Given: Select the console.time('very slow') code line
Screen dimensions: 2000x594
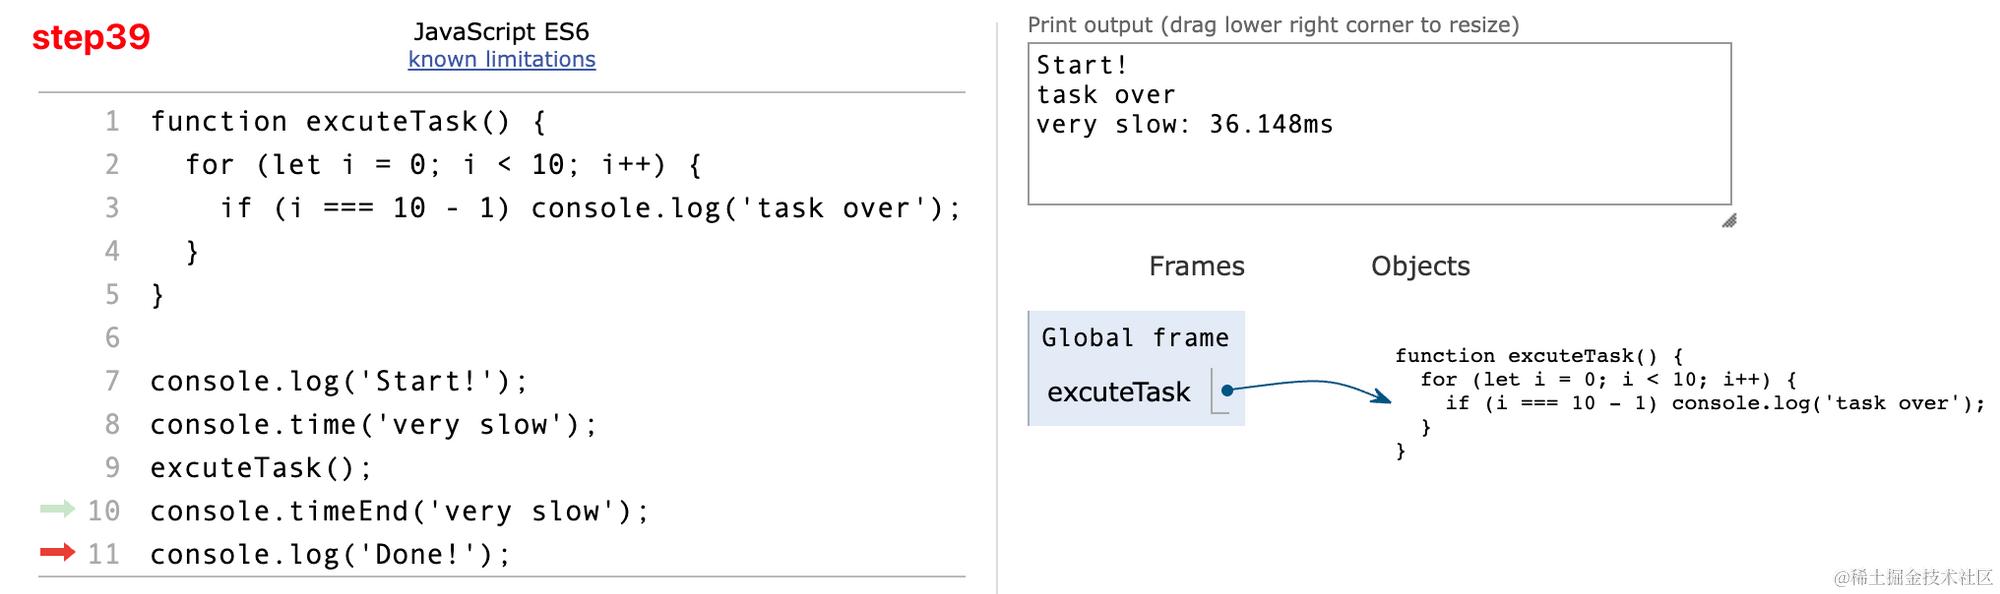Looking at the screenshot, I should coord(373,425).
